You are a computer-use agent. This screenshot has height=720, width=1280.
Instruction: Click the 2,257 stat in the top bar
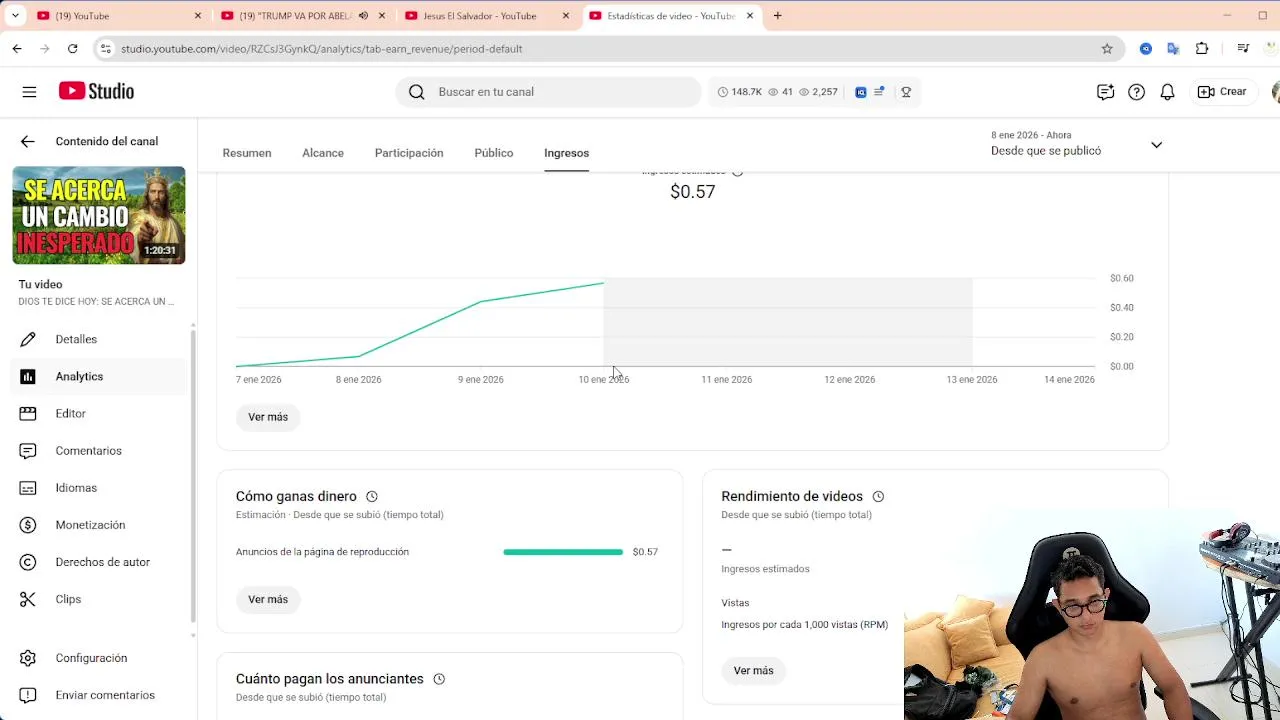(x=818, y=92)
